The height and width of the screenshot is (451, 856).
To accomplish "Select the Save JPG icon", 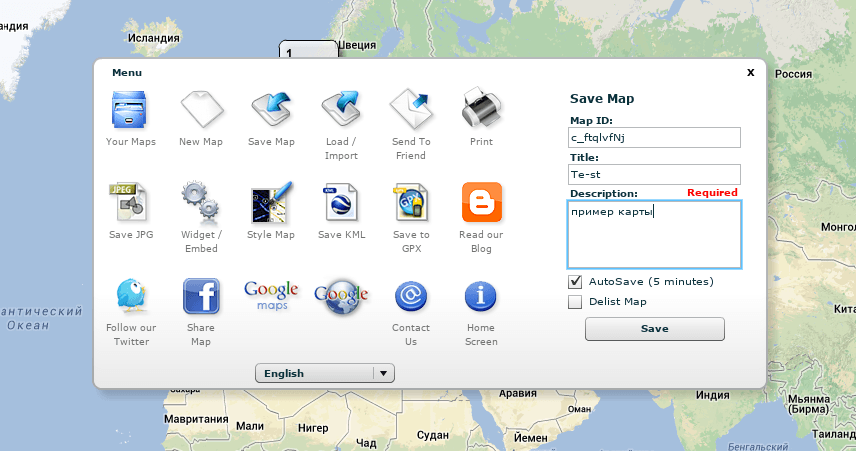I will 131,203.
